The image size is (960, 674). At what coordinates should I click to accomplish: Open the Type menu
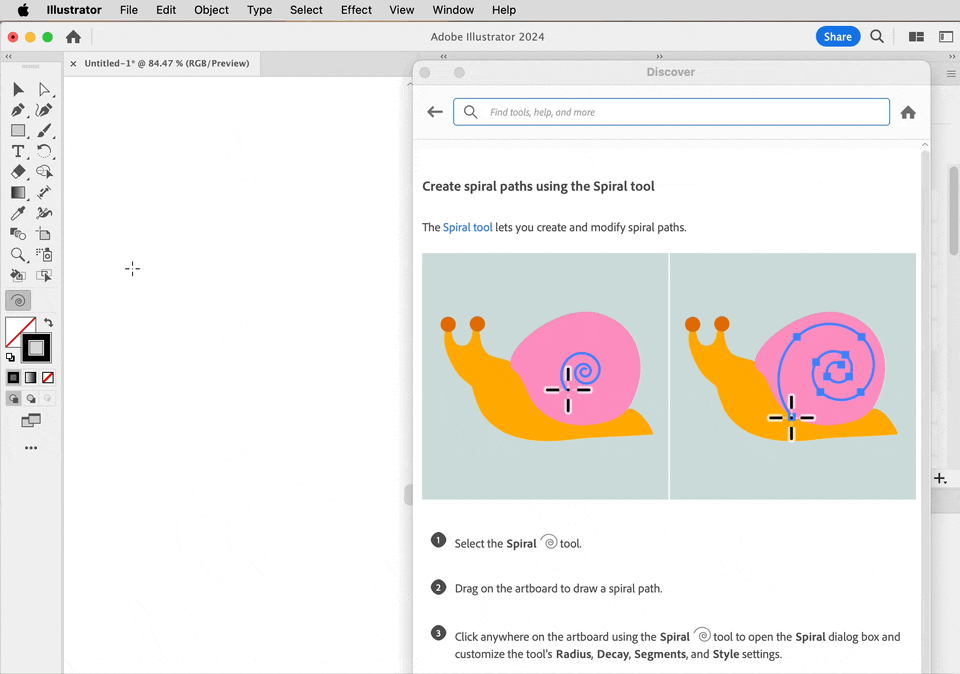tap(260, 10)
